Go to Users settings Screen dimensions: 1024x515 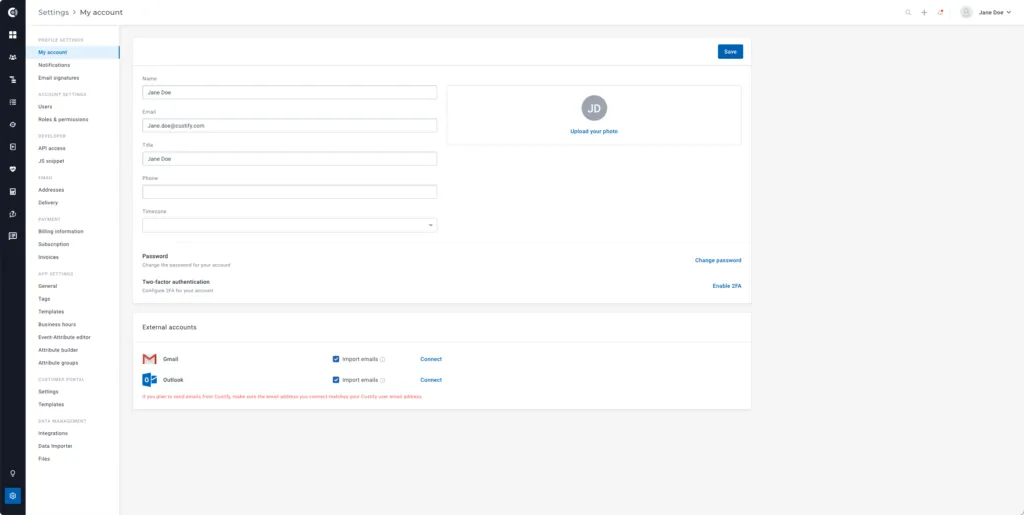(45, 106)
